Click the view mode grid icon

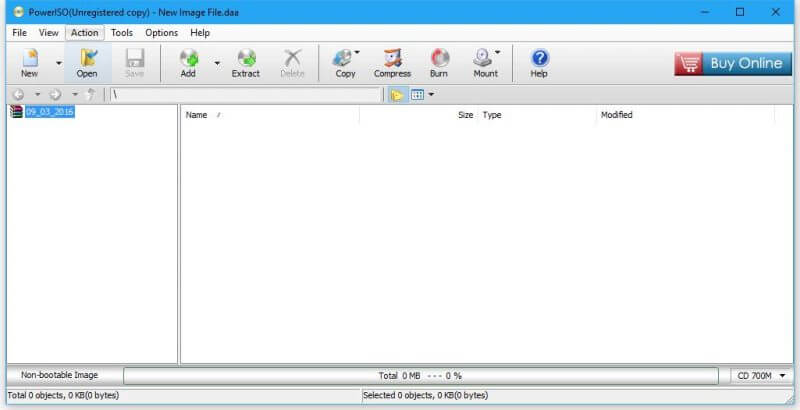point(417,94)
